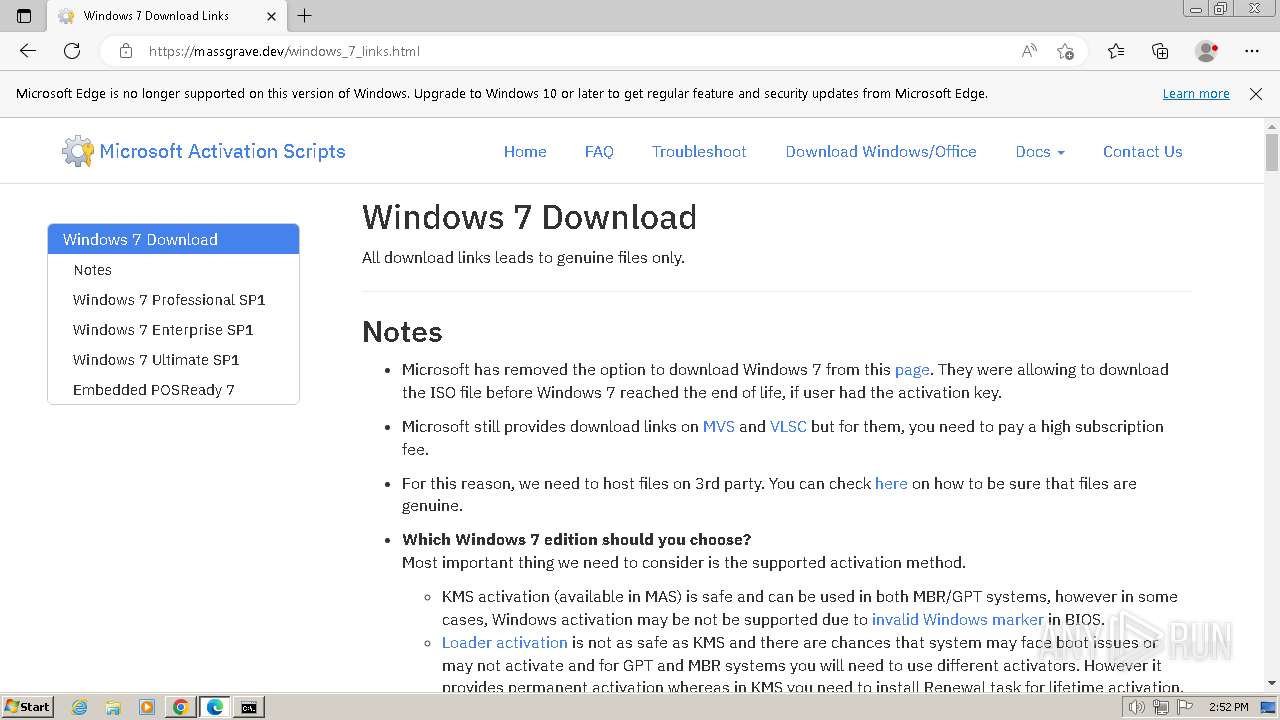The image size is (1280, 720).
Task: Open Contact Us navigation item
Action: pos(1143,151)
